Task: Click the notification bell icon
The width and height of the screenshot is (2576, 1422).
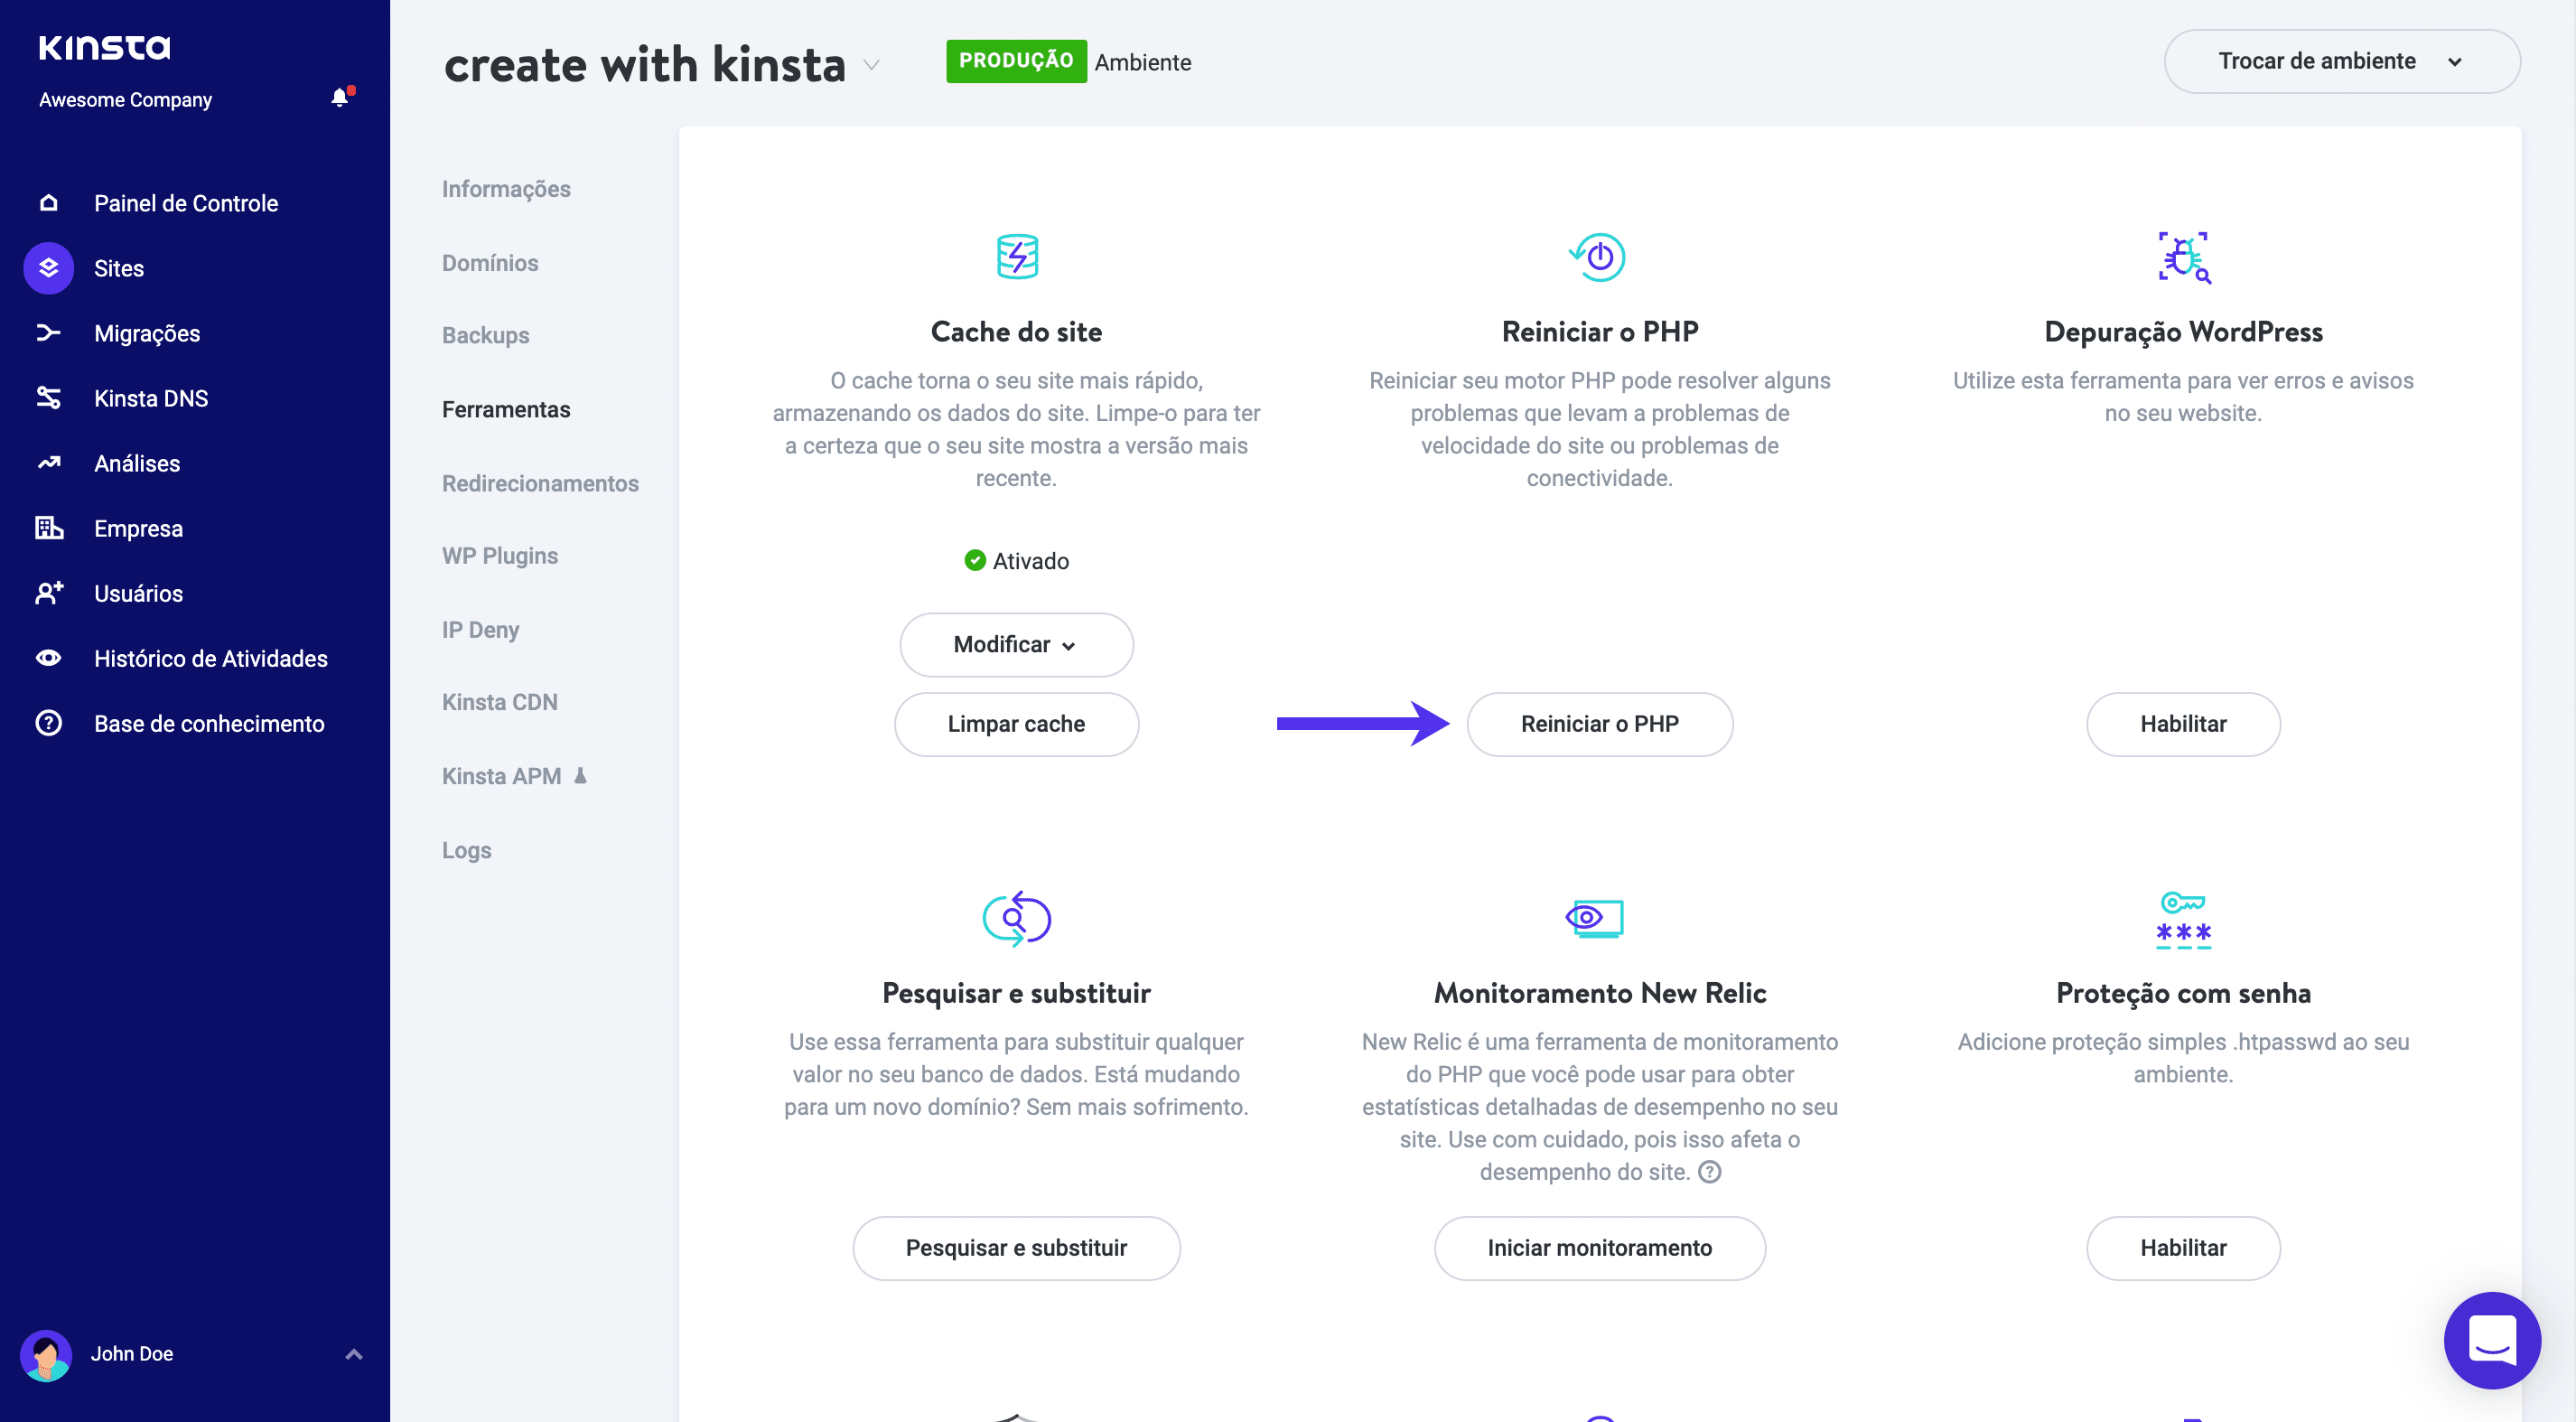Action: tap(340, 97)
